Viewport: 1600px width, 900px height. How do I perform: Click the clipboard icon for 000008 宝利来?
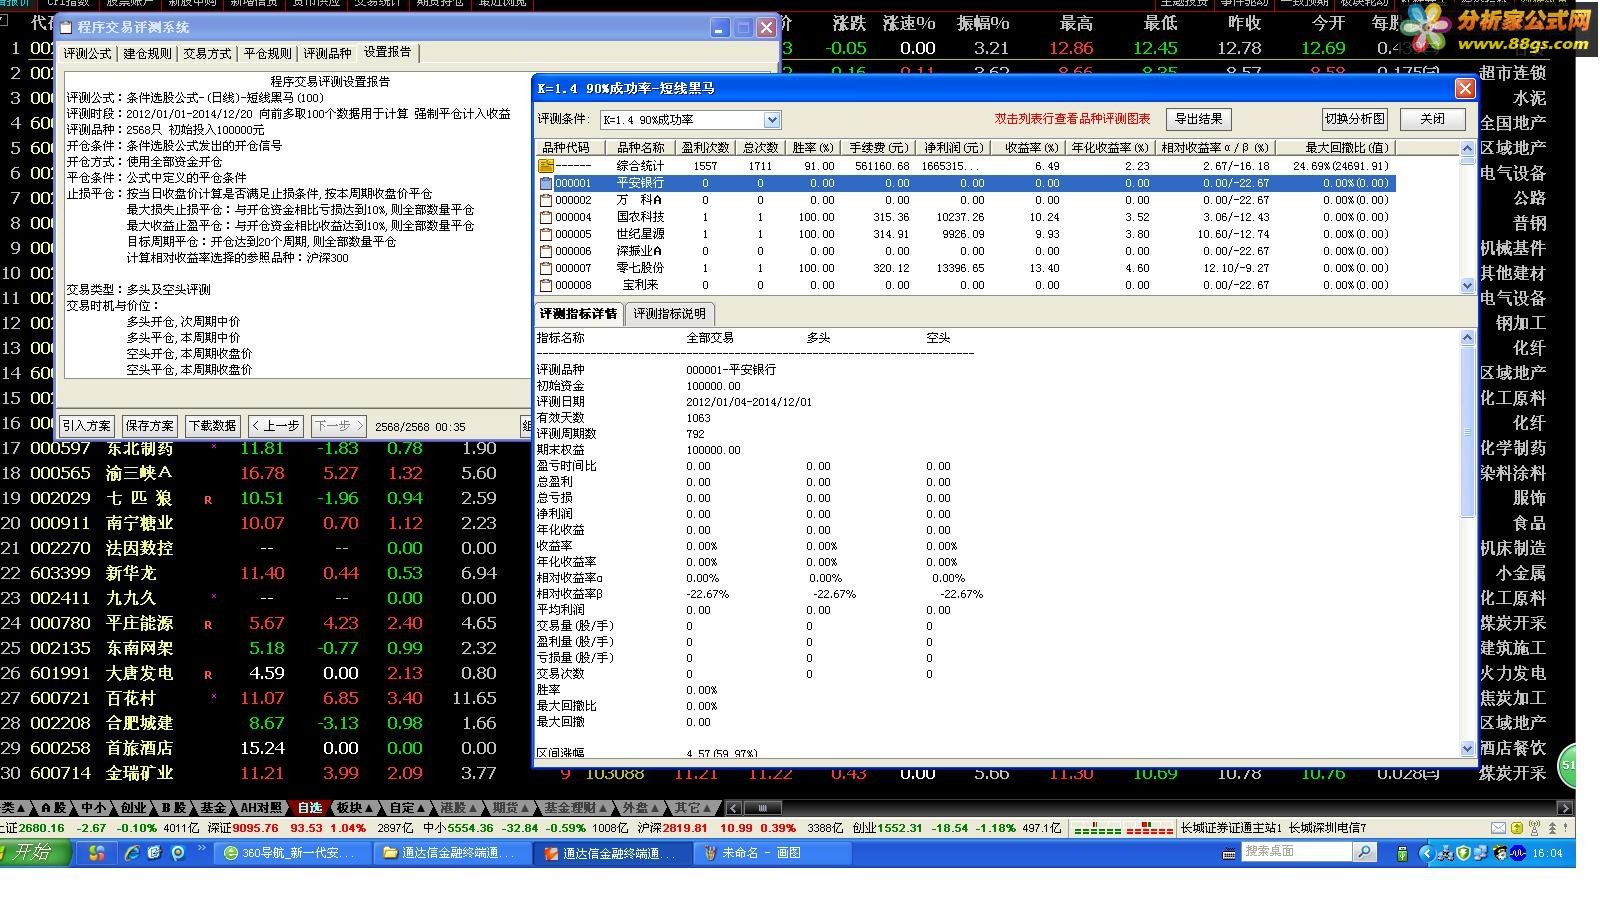pos(546,285)
